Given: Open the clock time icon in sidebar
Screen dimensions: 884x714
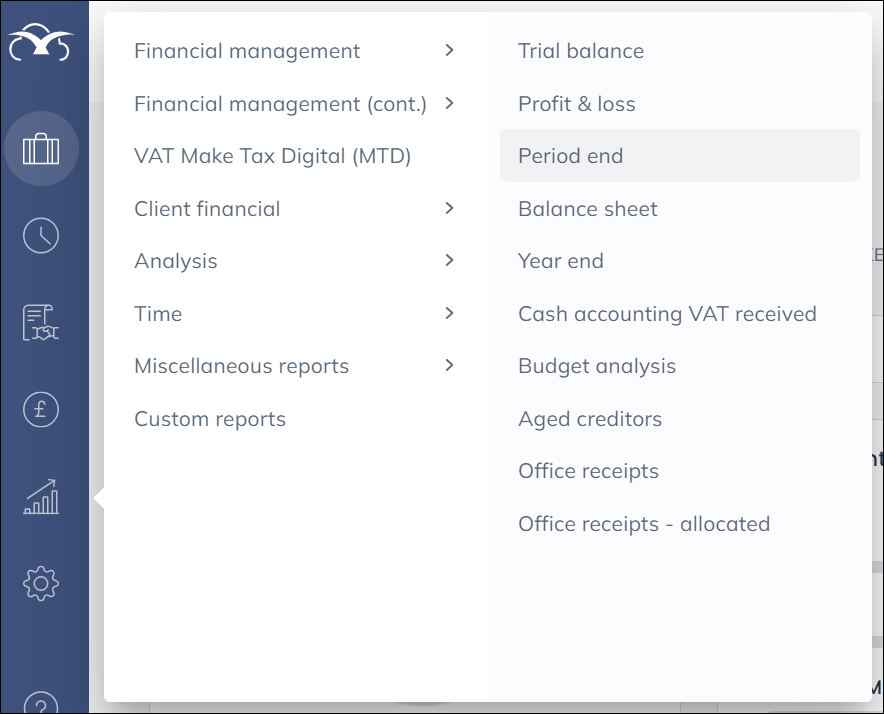Looking at the screenshot, I should point(41,236).
